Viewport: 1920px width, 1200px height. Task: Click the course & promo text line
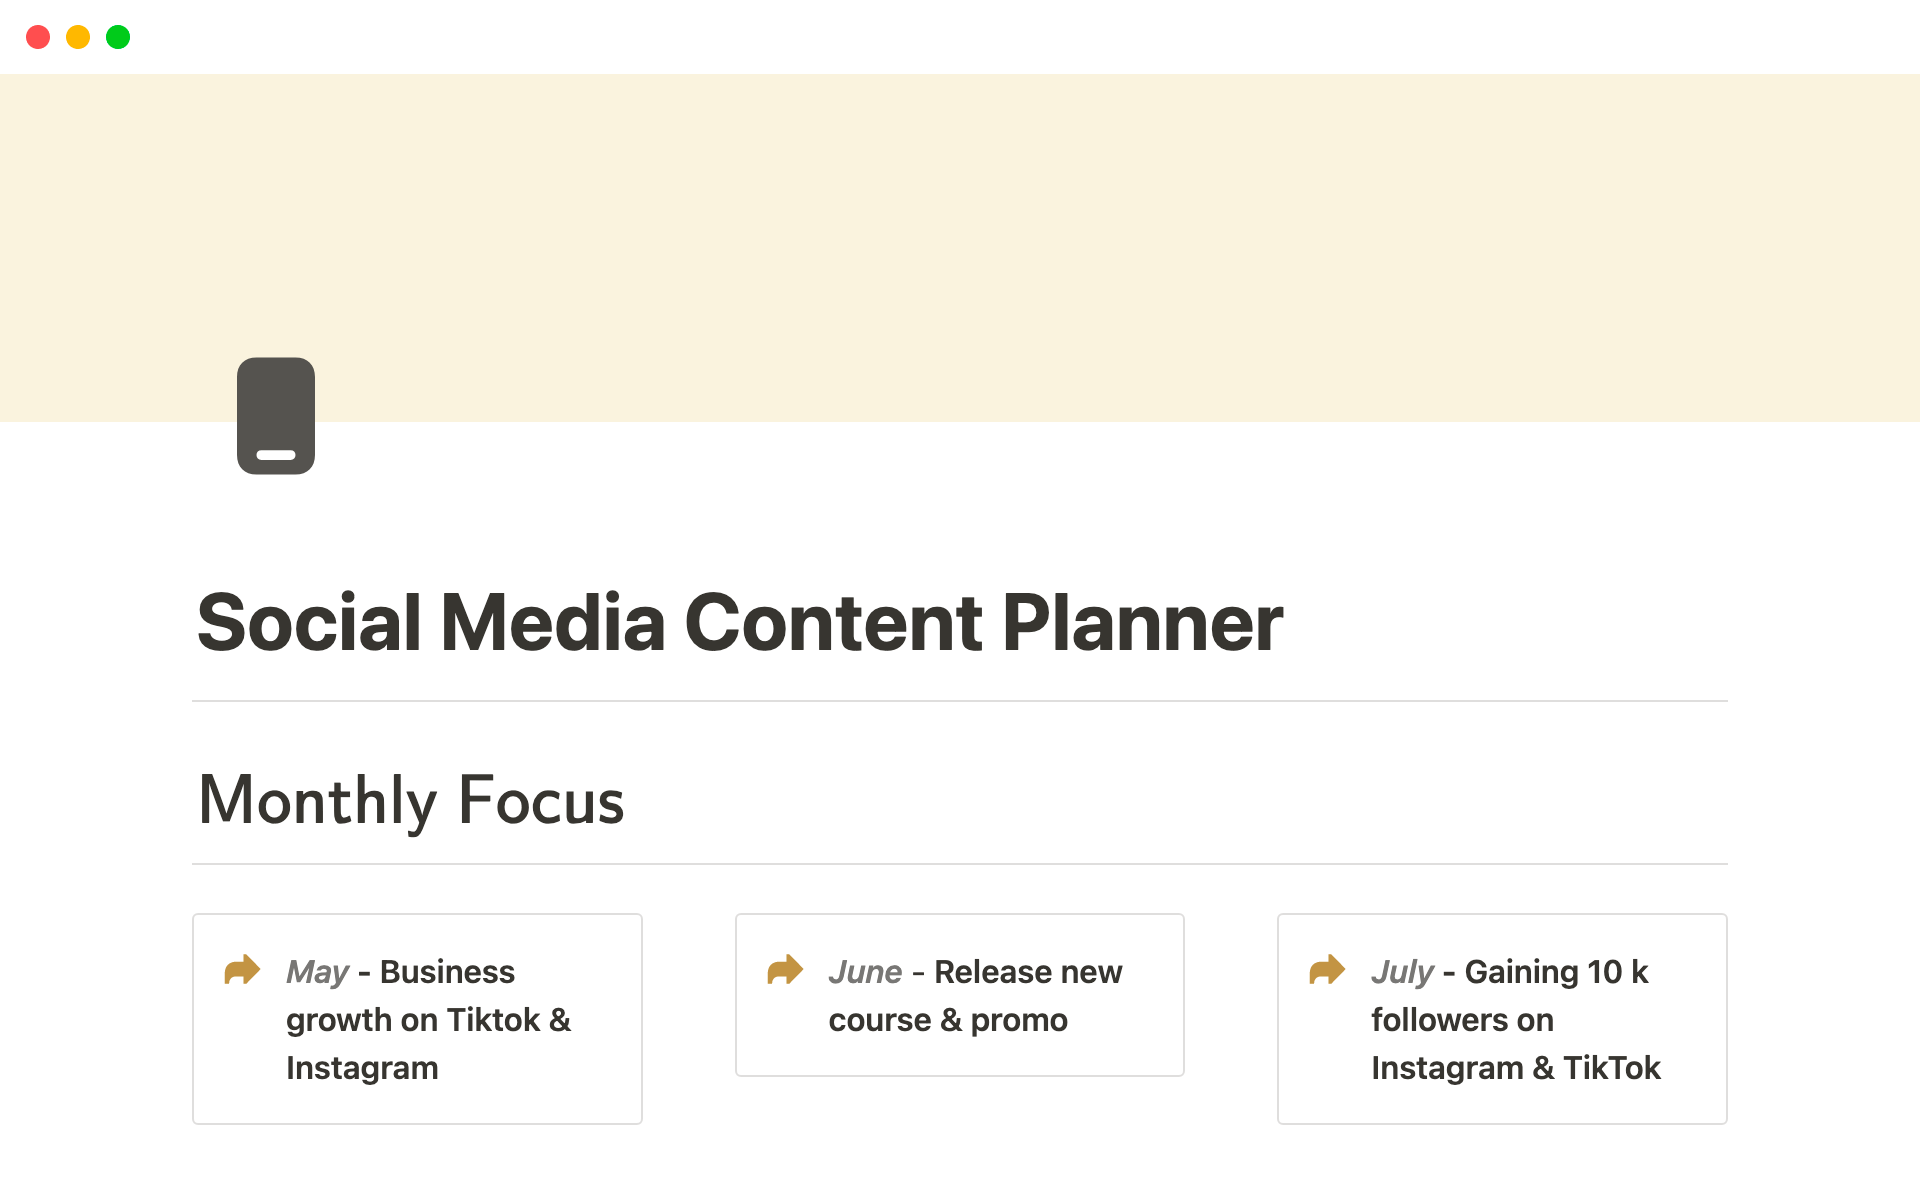pos(948,1020)
